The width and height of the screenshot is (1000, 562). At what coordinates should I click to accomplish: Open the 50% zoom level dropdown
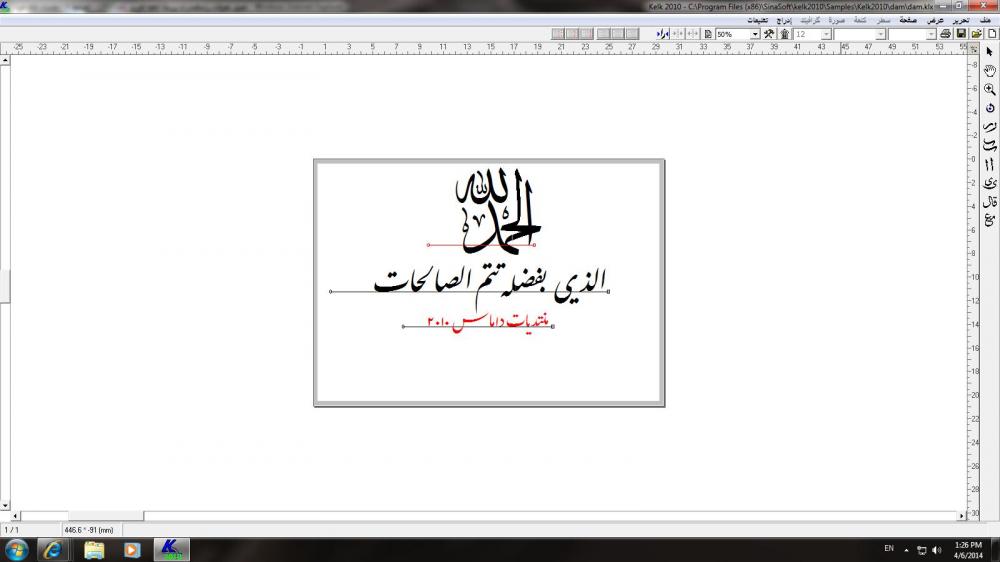(x=755, y=34)
